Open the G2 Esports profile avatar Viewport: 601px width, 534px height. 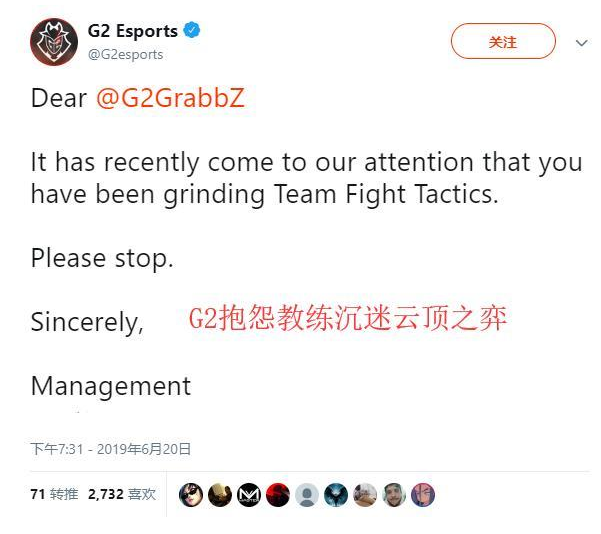pos(54,42)
